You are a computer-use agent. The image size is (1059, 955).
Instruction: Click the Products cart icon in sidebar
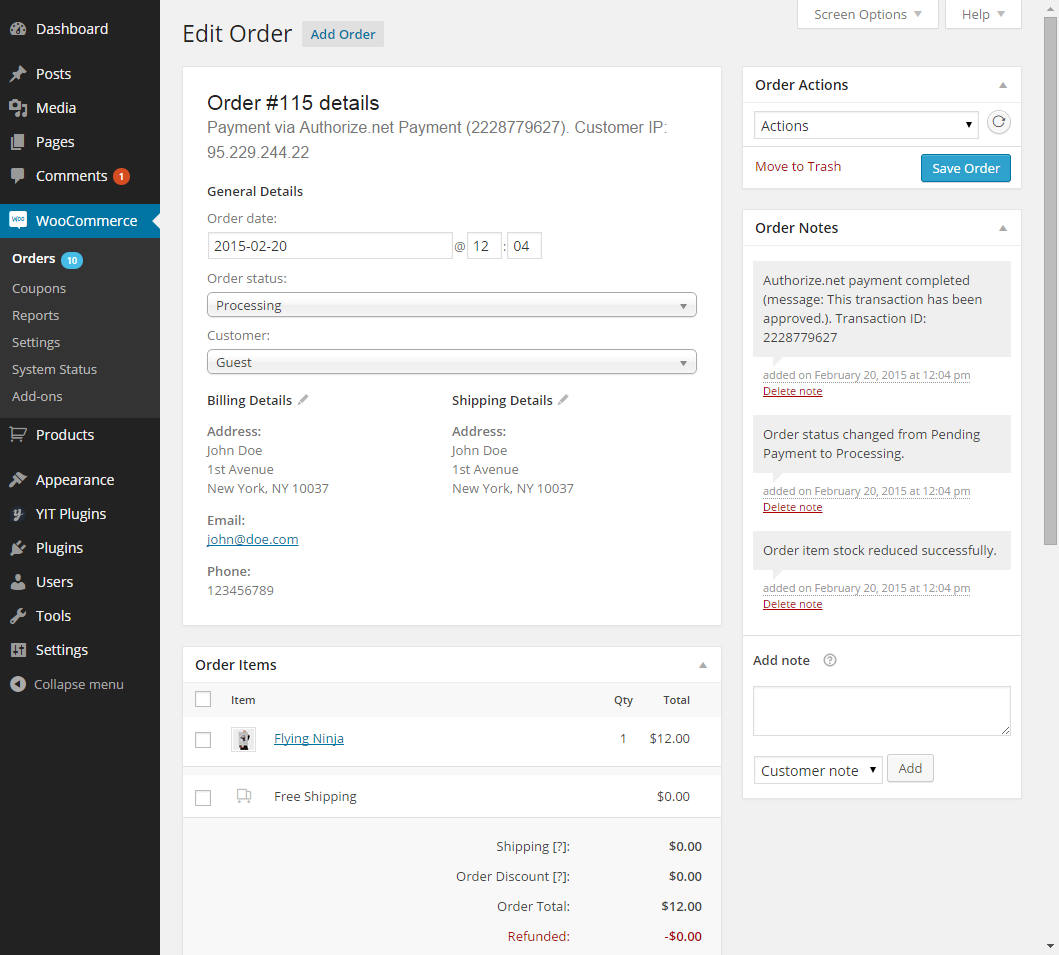tap(17, 435)
